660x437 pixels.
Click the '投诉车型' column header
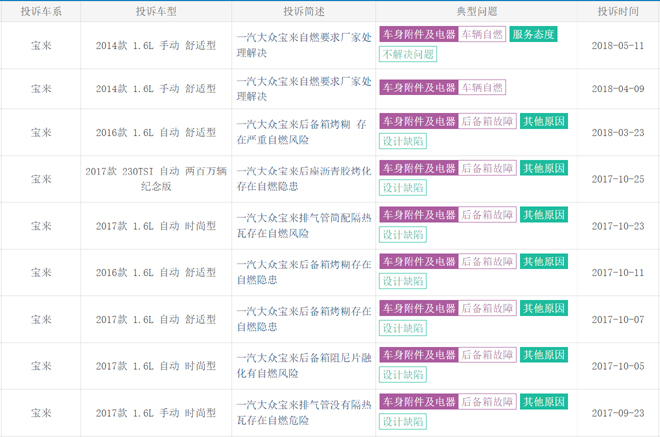[156, 11]
